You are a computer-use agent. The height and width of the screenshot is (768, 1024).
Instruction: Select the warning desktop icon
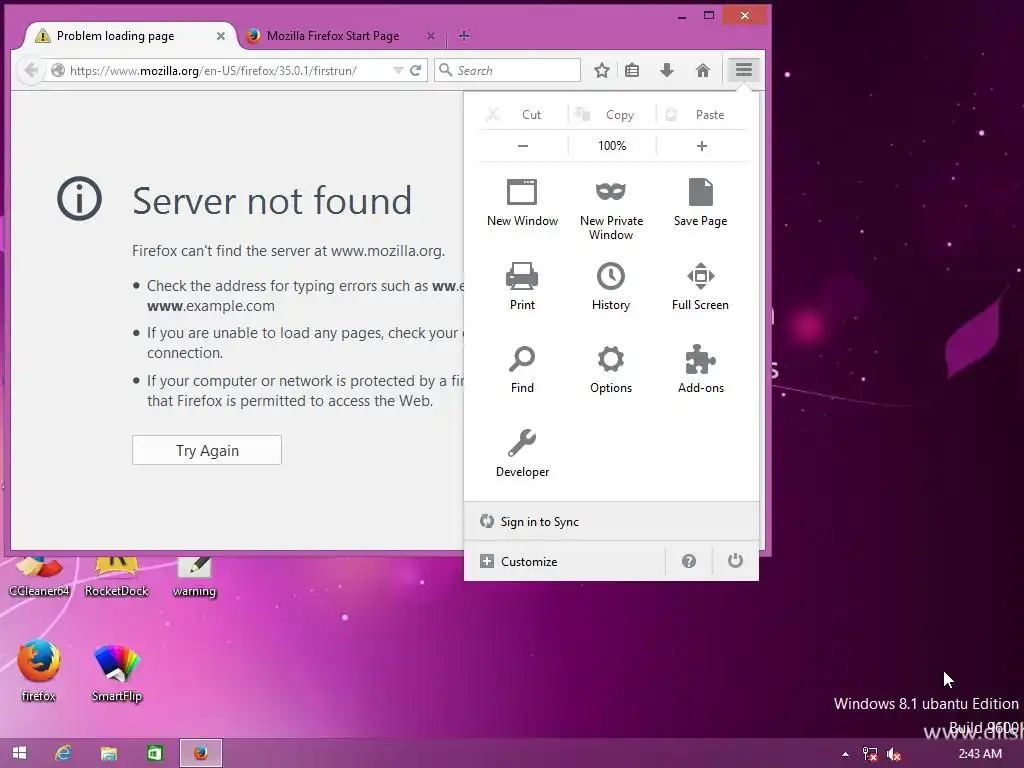point(194,577)
